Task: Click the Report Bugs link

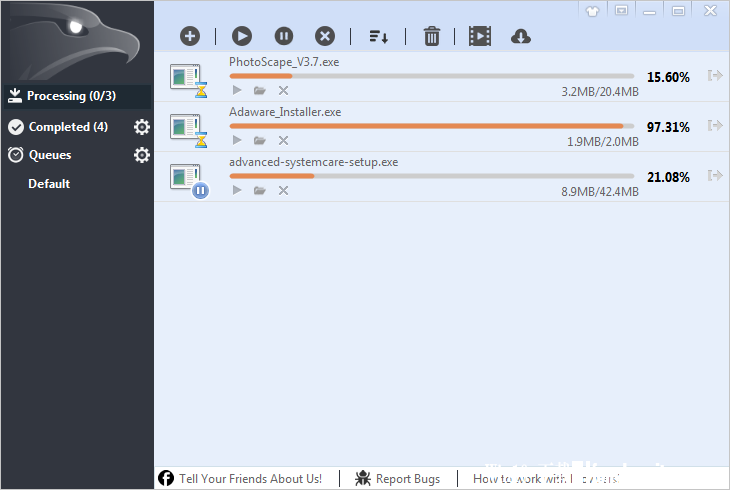Action: pos(397,479)
